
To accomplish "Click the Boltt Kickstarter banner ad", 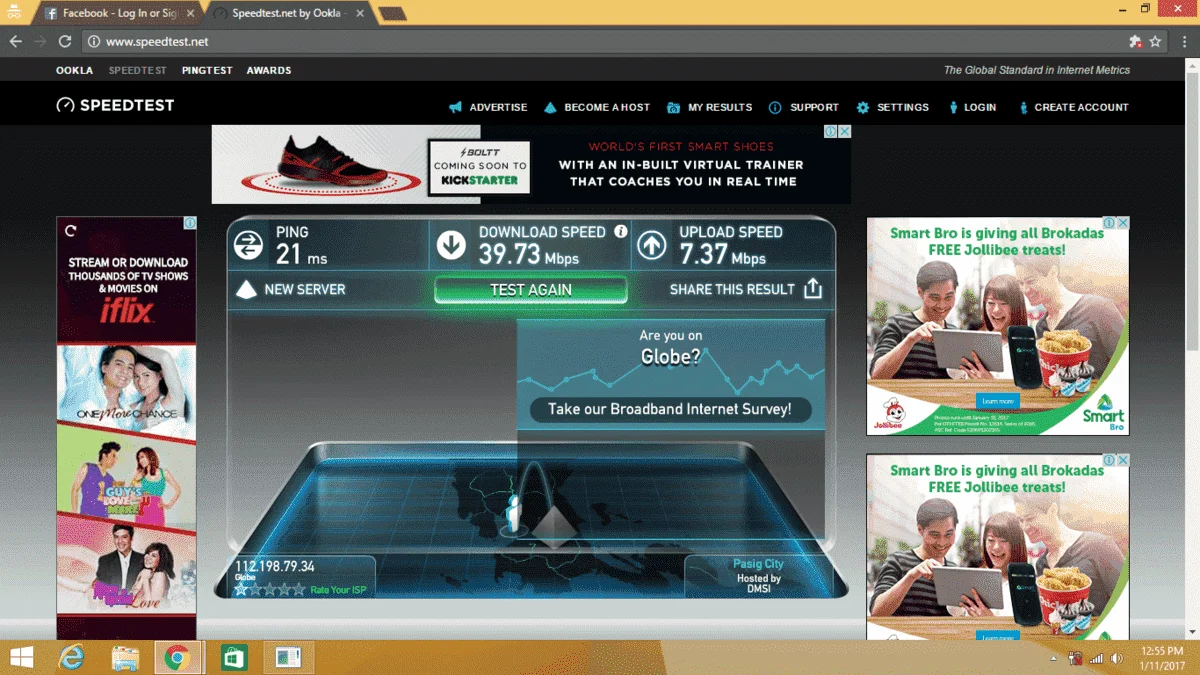I will [x=531, y=164].
